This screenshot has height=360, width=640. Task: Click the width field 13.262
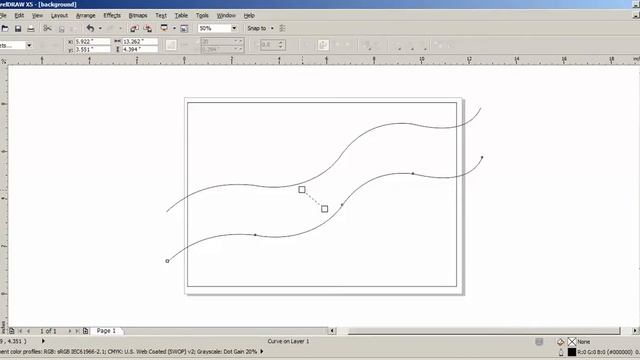click(140, 41)
